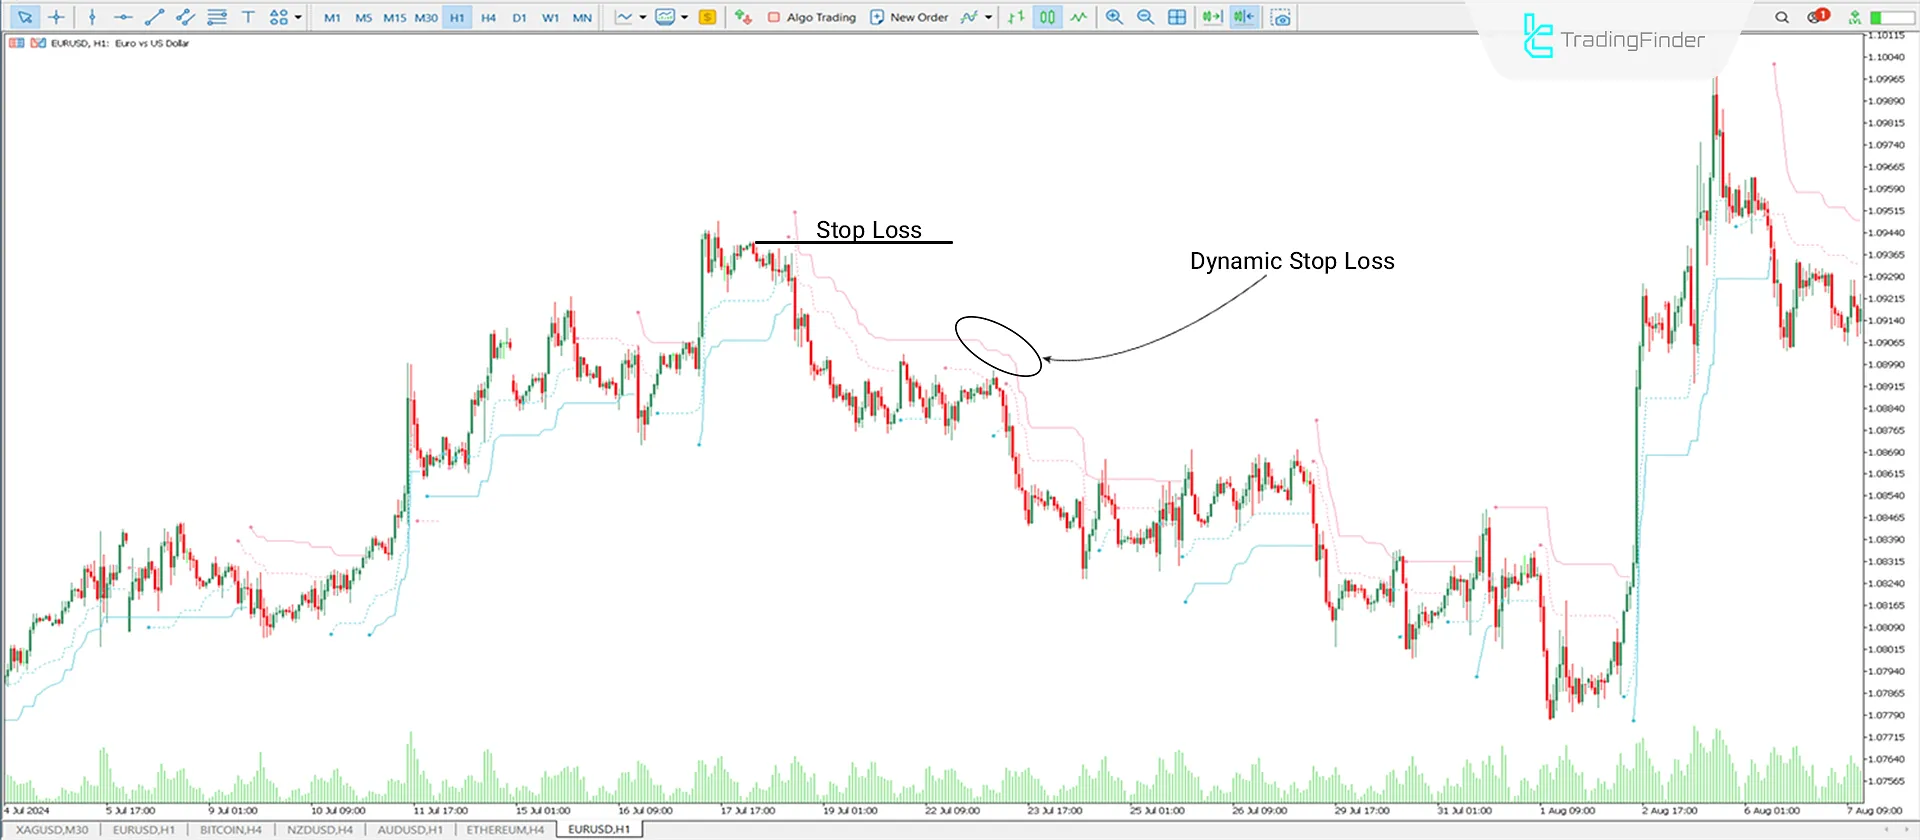Viewport: 1920px width, 840px height.
Task: Switch to M1 timeframe
Action: point(332,18)
